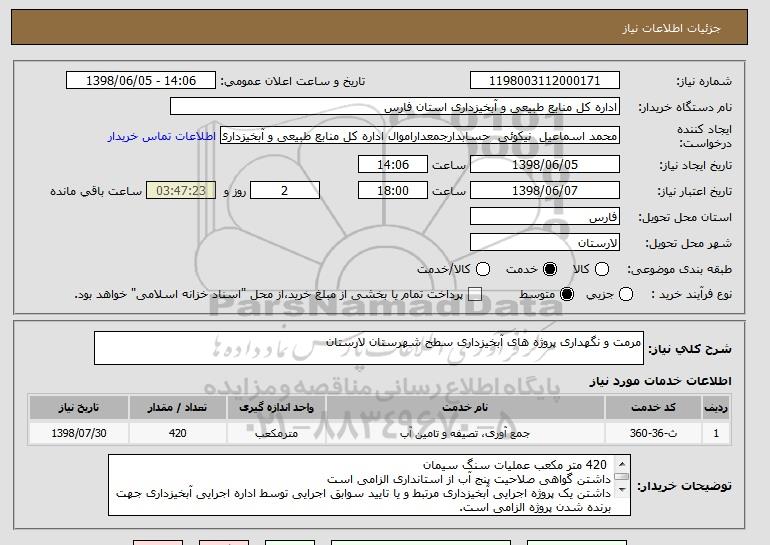The image size is (770, 545).
Task: Click the announcement date field 1398/06/05 - 14:06
Action: pos(141,81)
